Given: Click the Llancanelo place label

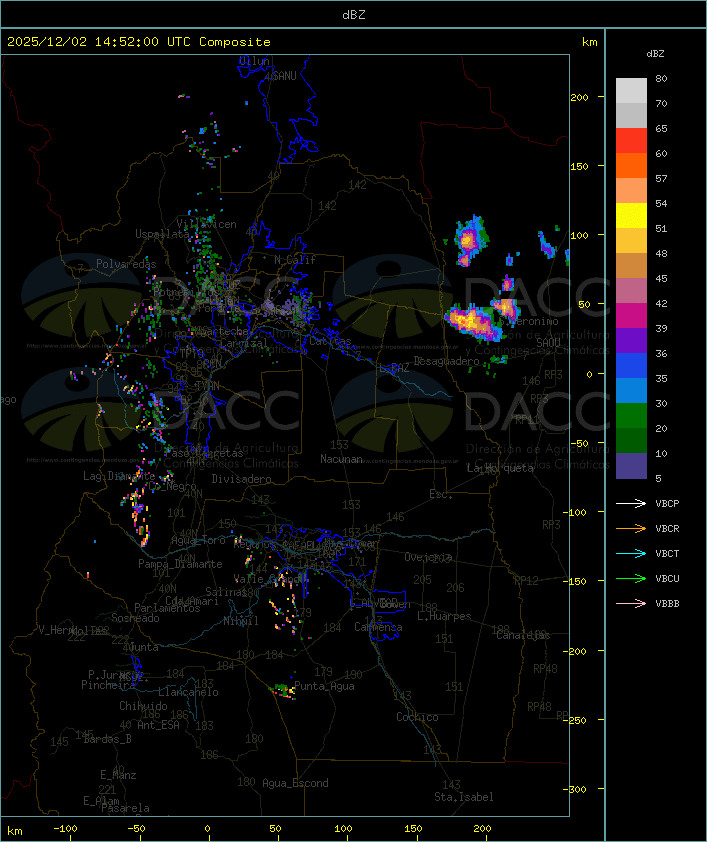Looking at the screenshot, I should (188, 693).
